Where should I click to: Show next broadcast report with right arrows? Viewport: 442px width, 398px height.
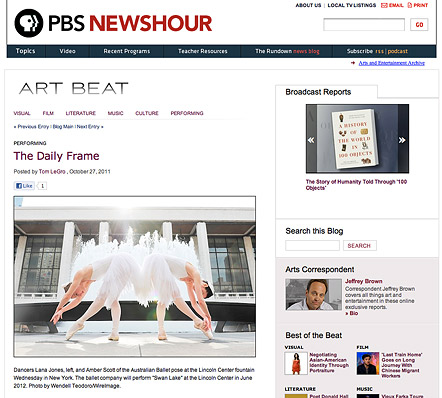tap(402, 140)
